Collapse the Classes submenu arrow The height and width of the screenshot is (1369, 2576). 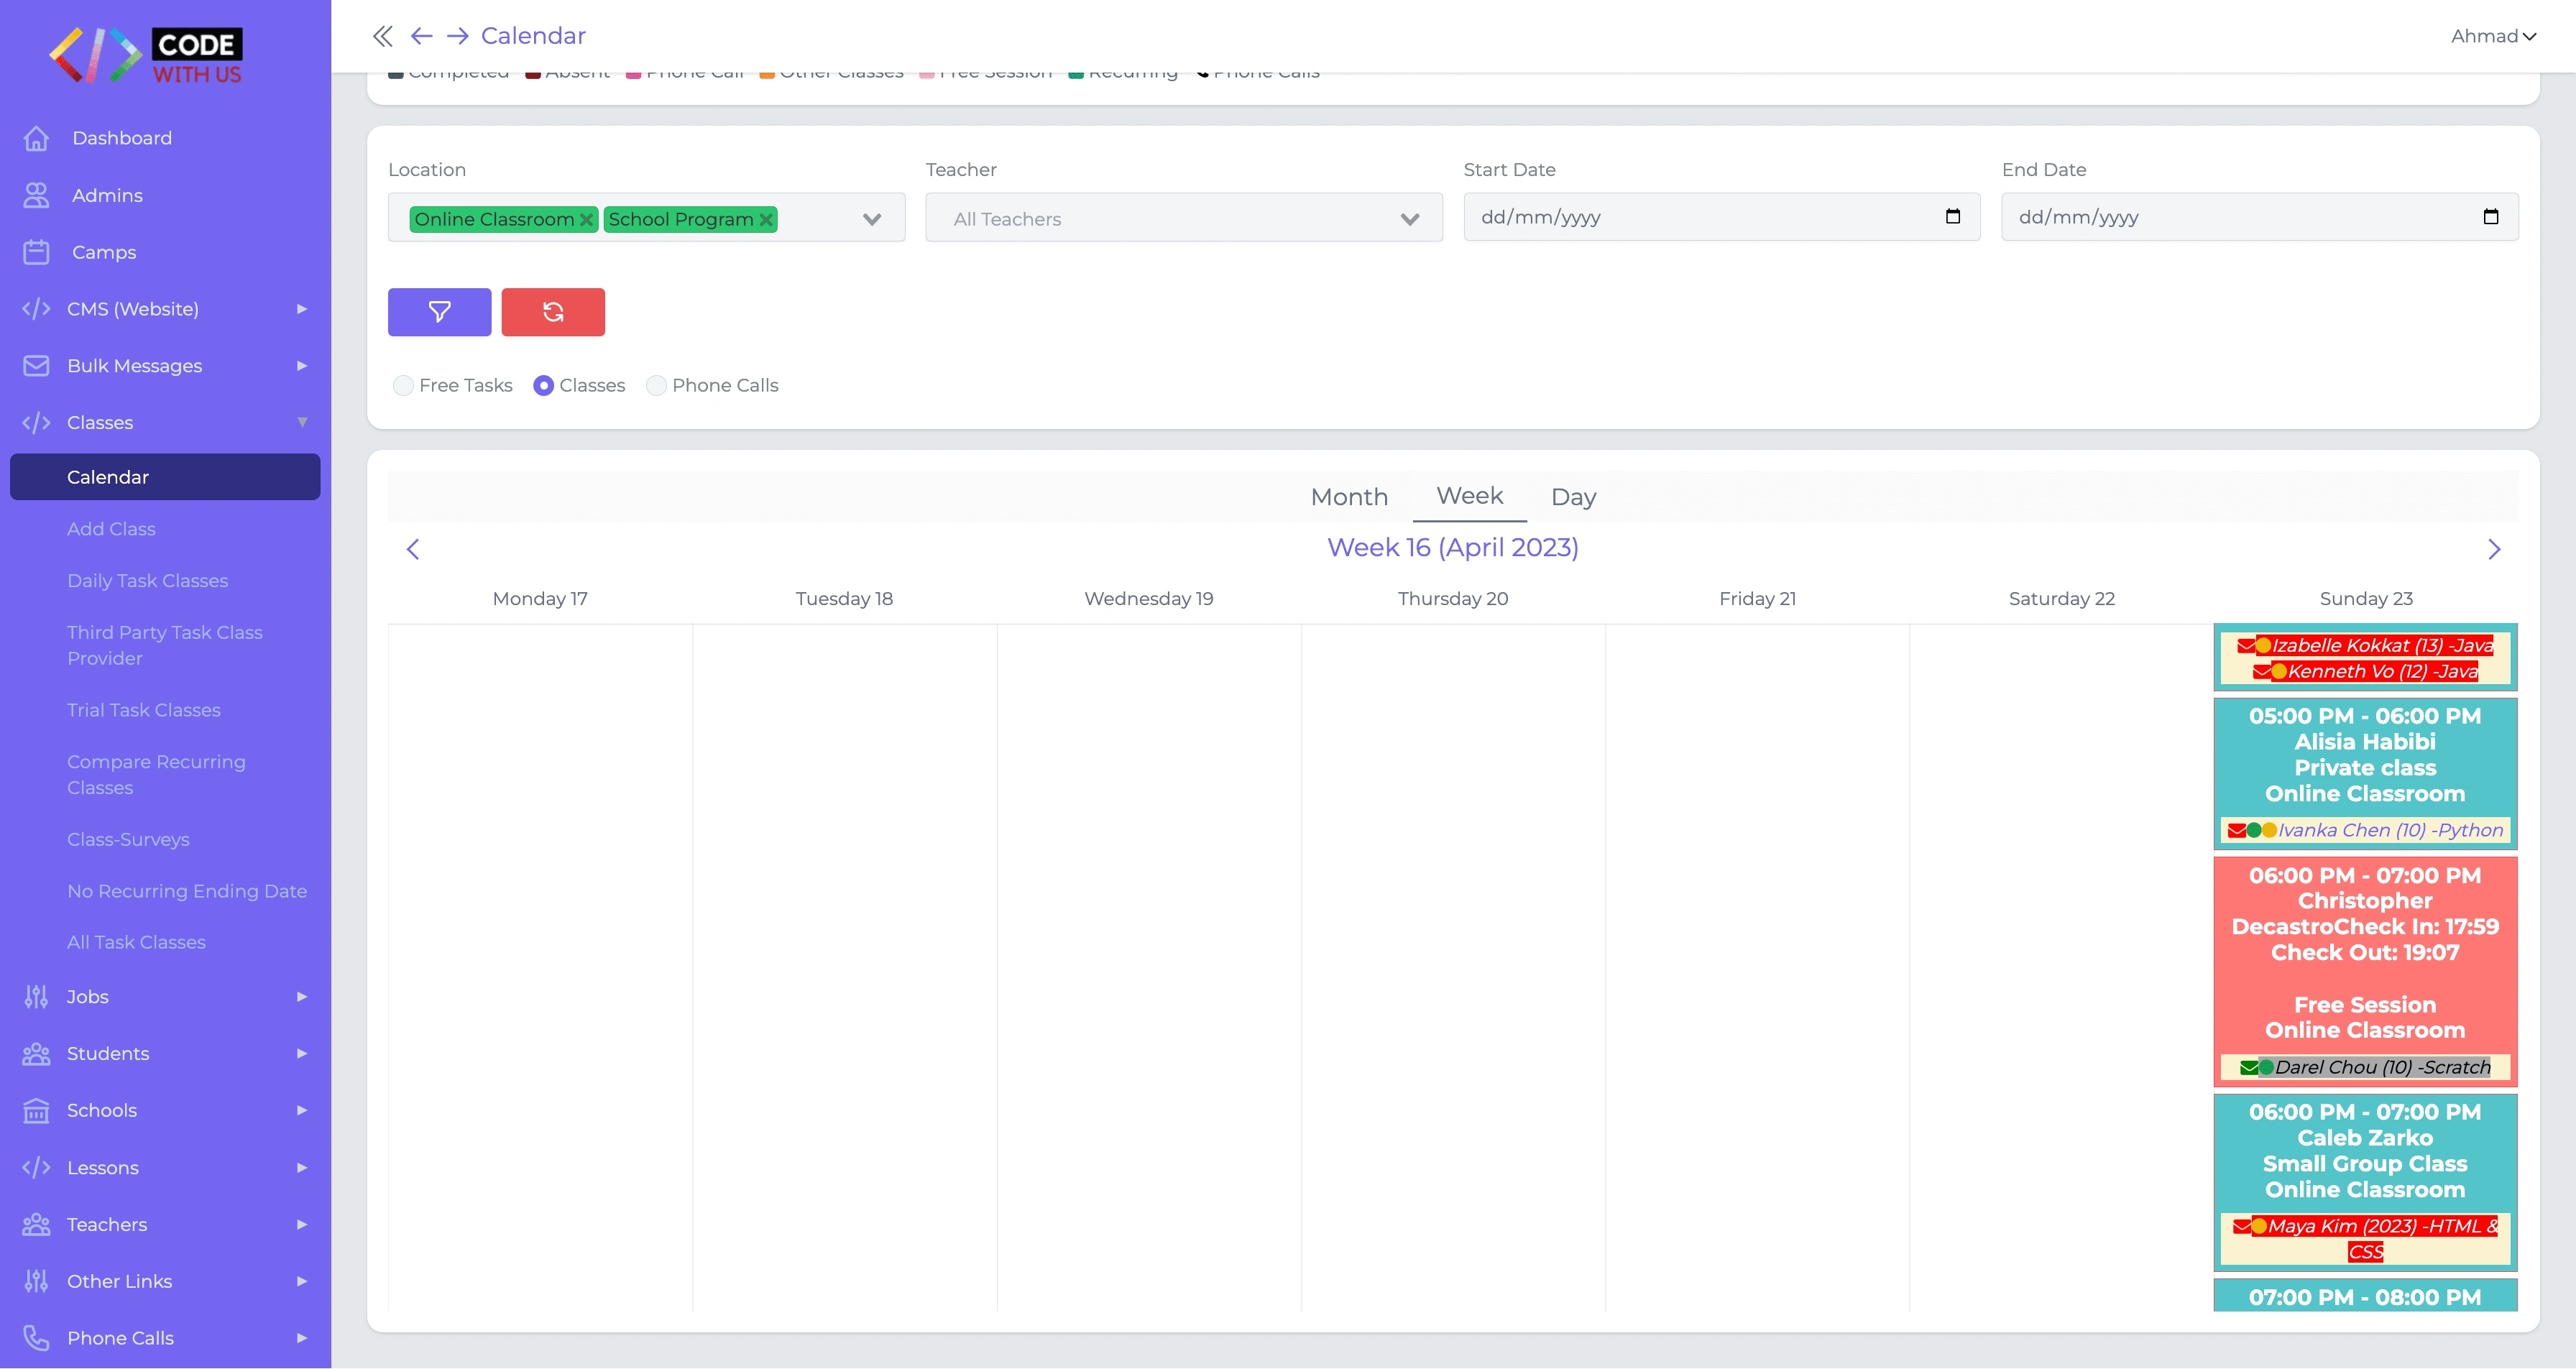click(302, 423)
